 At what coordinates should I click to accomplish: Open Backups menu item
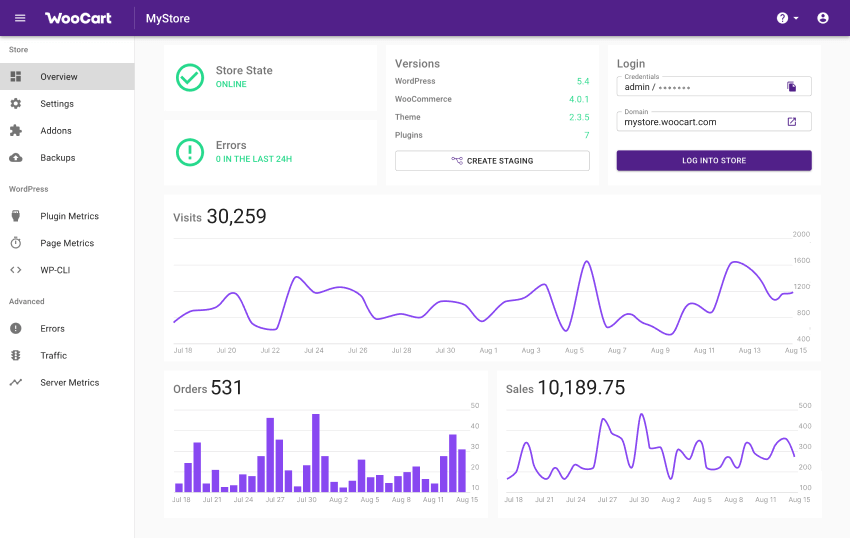[67, 158]
